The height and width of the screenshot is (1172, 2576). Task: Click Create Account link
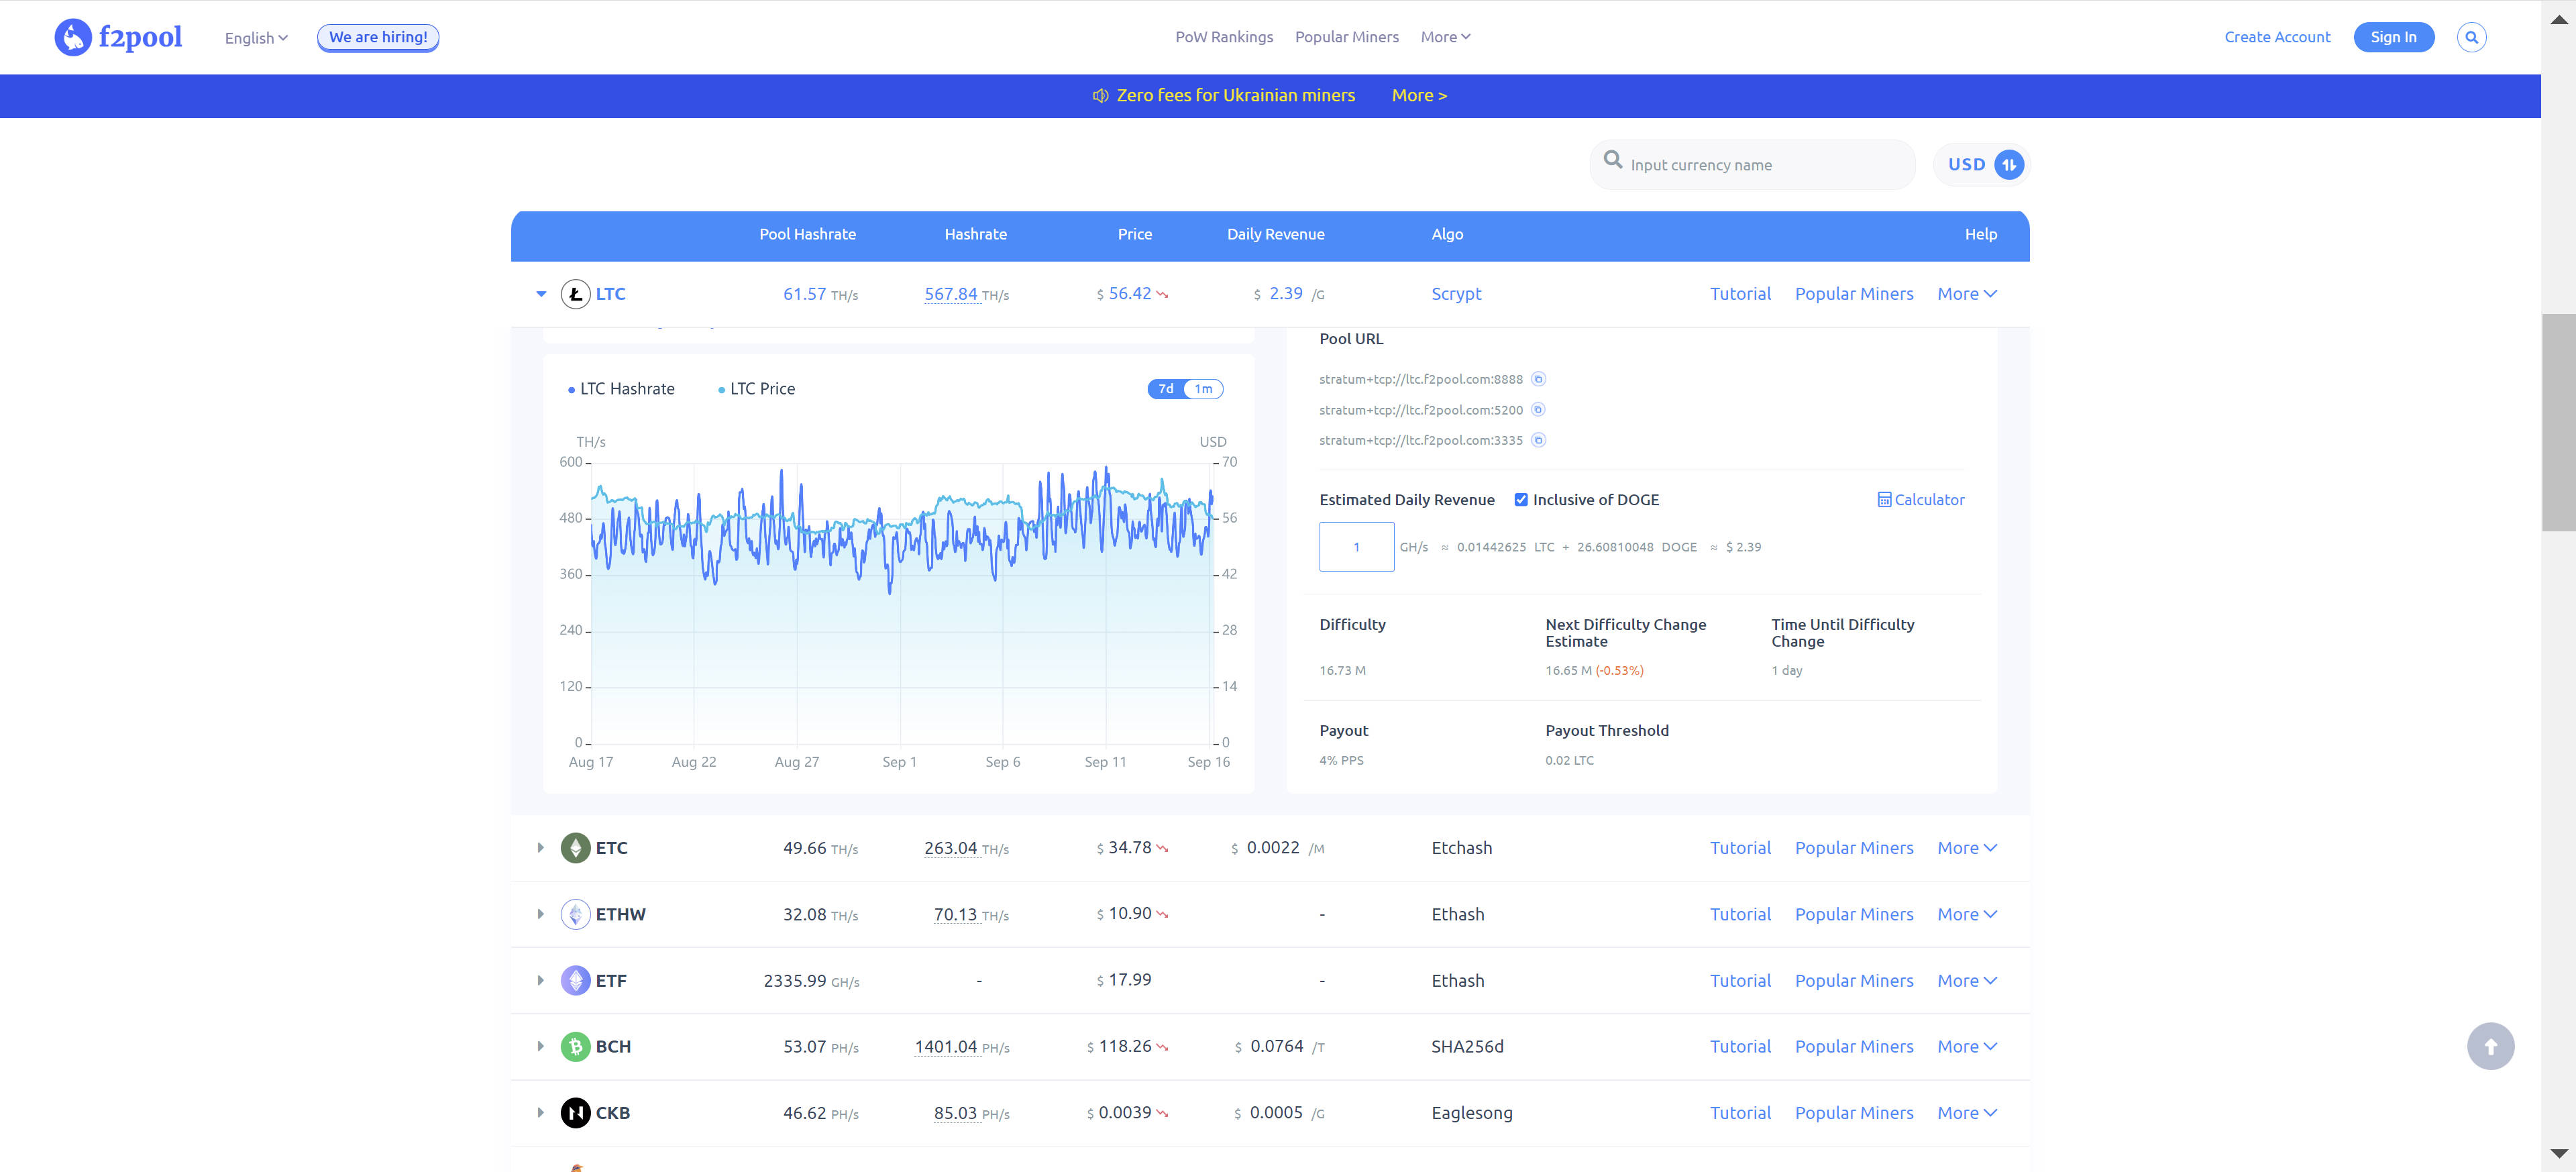tap(2277, 37)
